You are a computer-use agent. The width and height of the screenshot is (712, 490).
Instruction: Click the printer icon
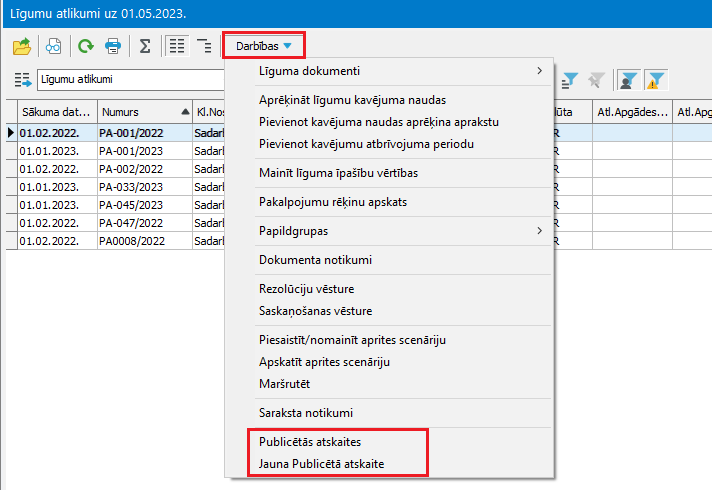113,46
